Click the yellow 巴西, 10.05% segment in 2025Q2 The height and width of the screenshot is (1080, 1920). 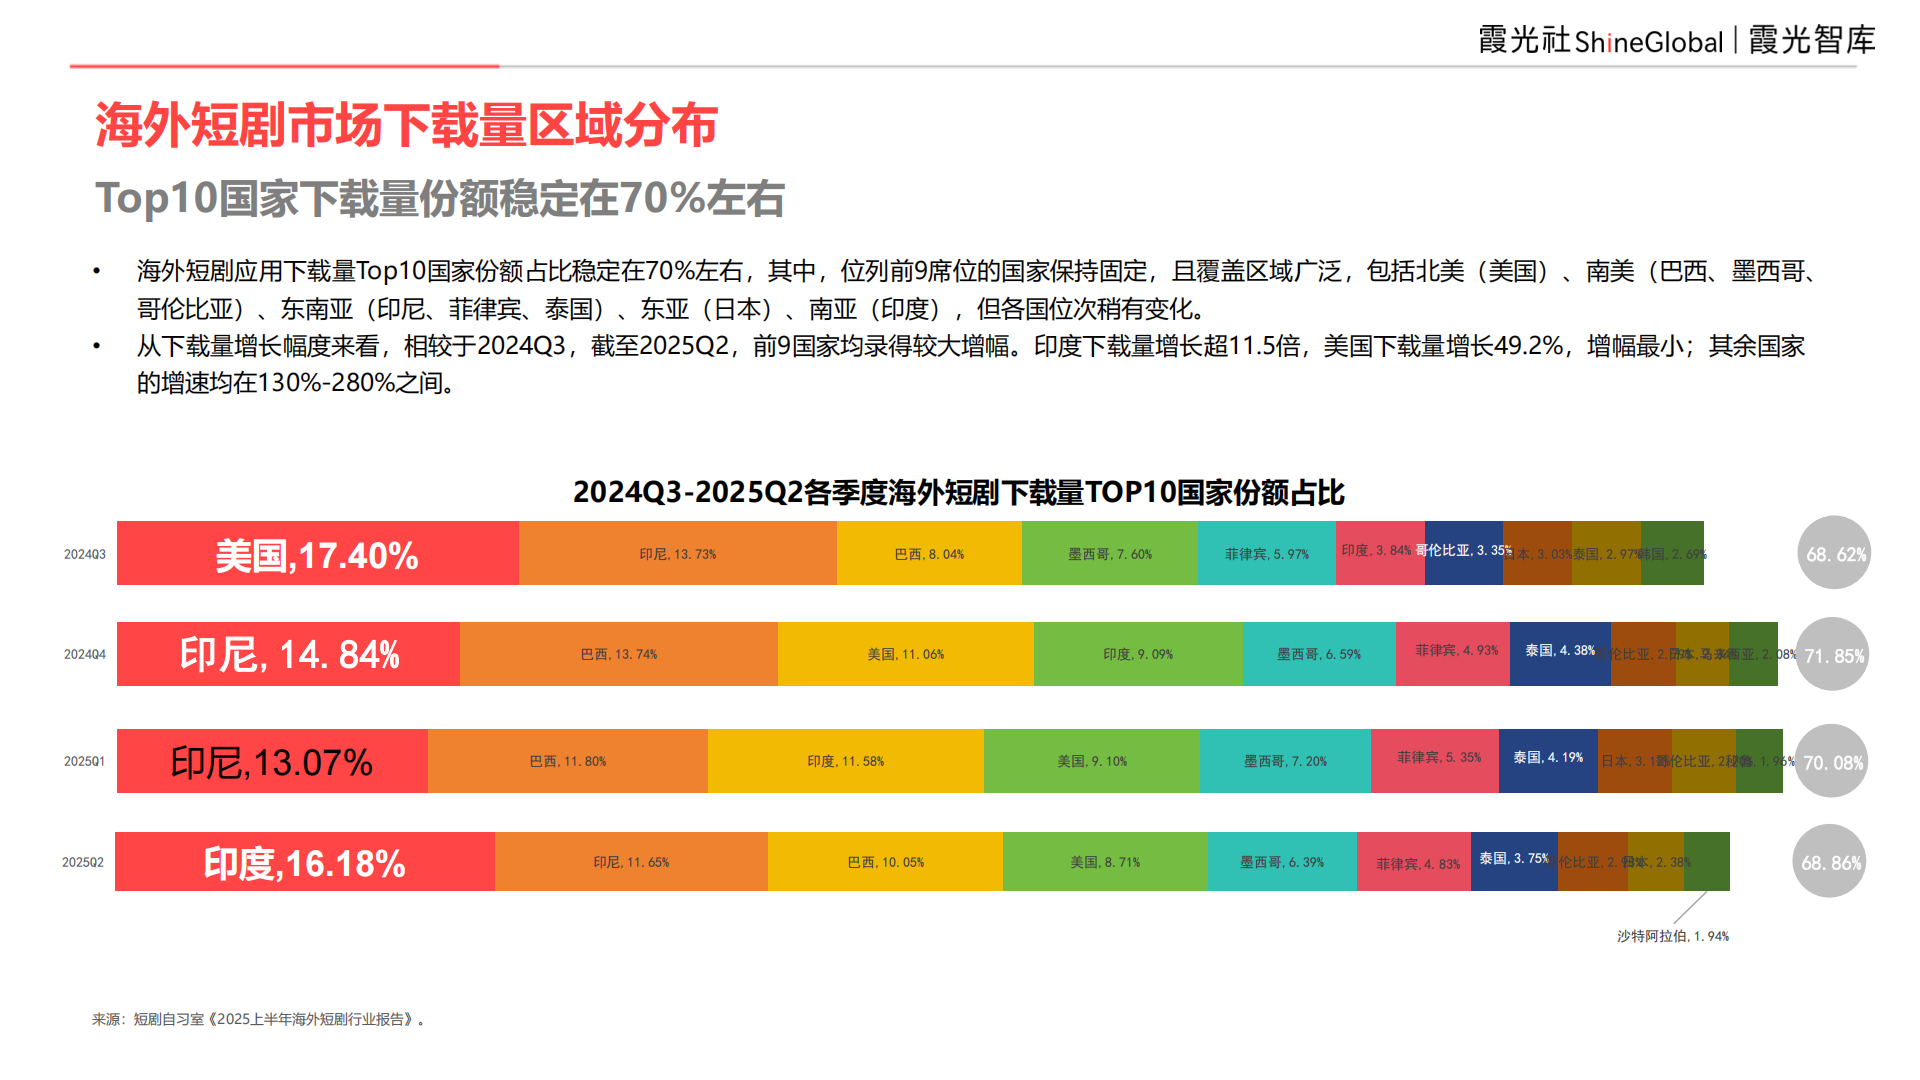[x=883, y=860]
